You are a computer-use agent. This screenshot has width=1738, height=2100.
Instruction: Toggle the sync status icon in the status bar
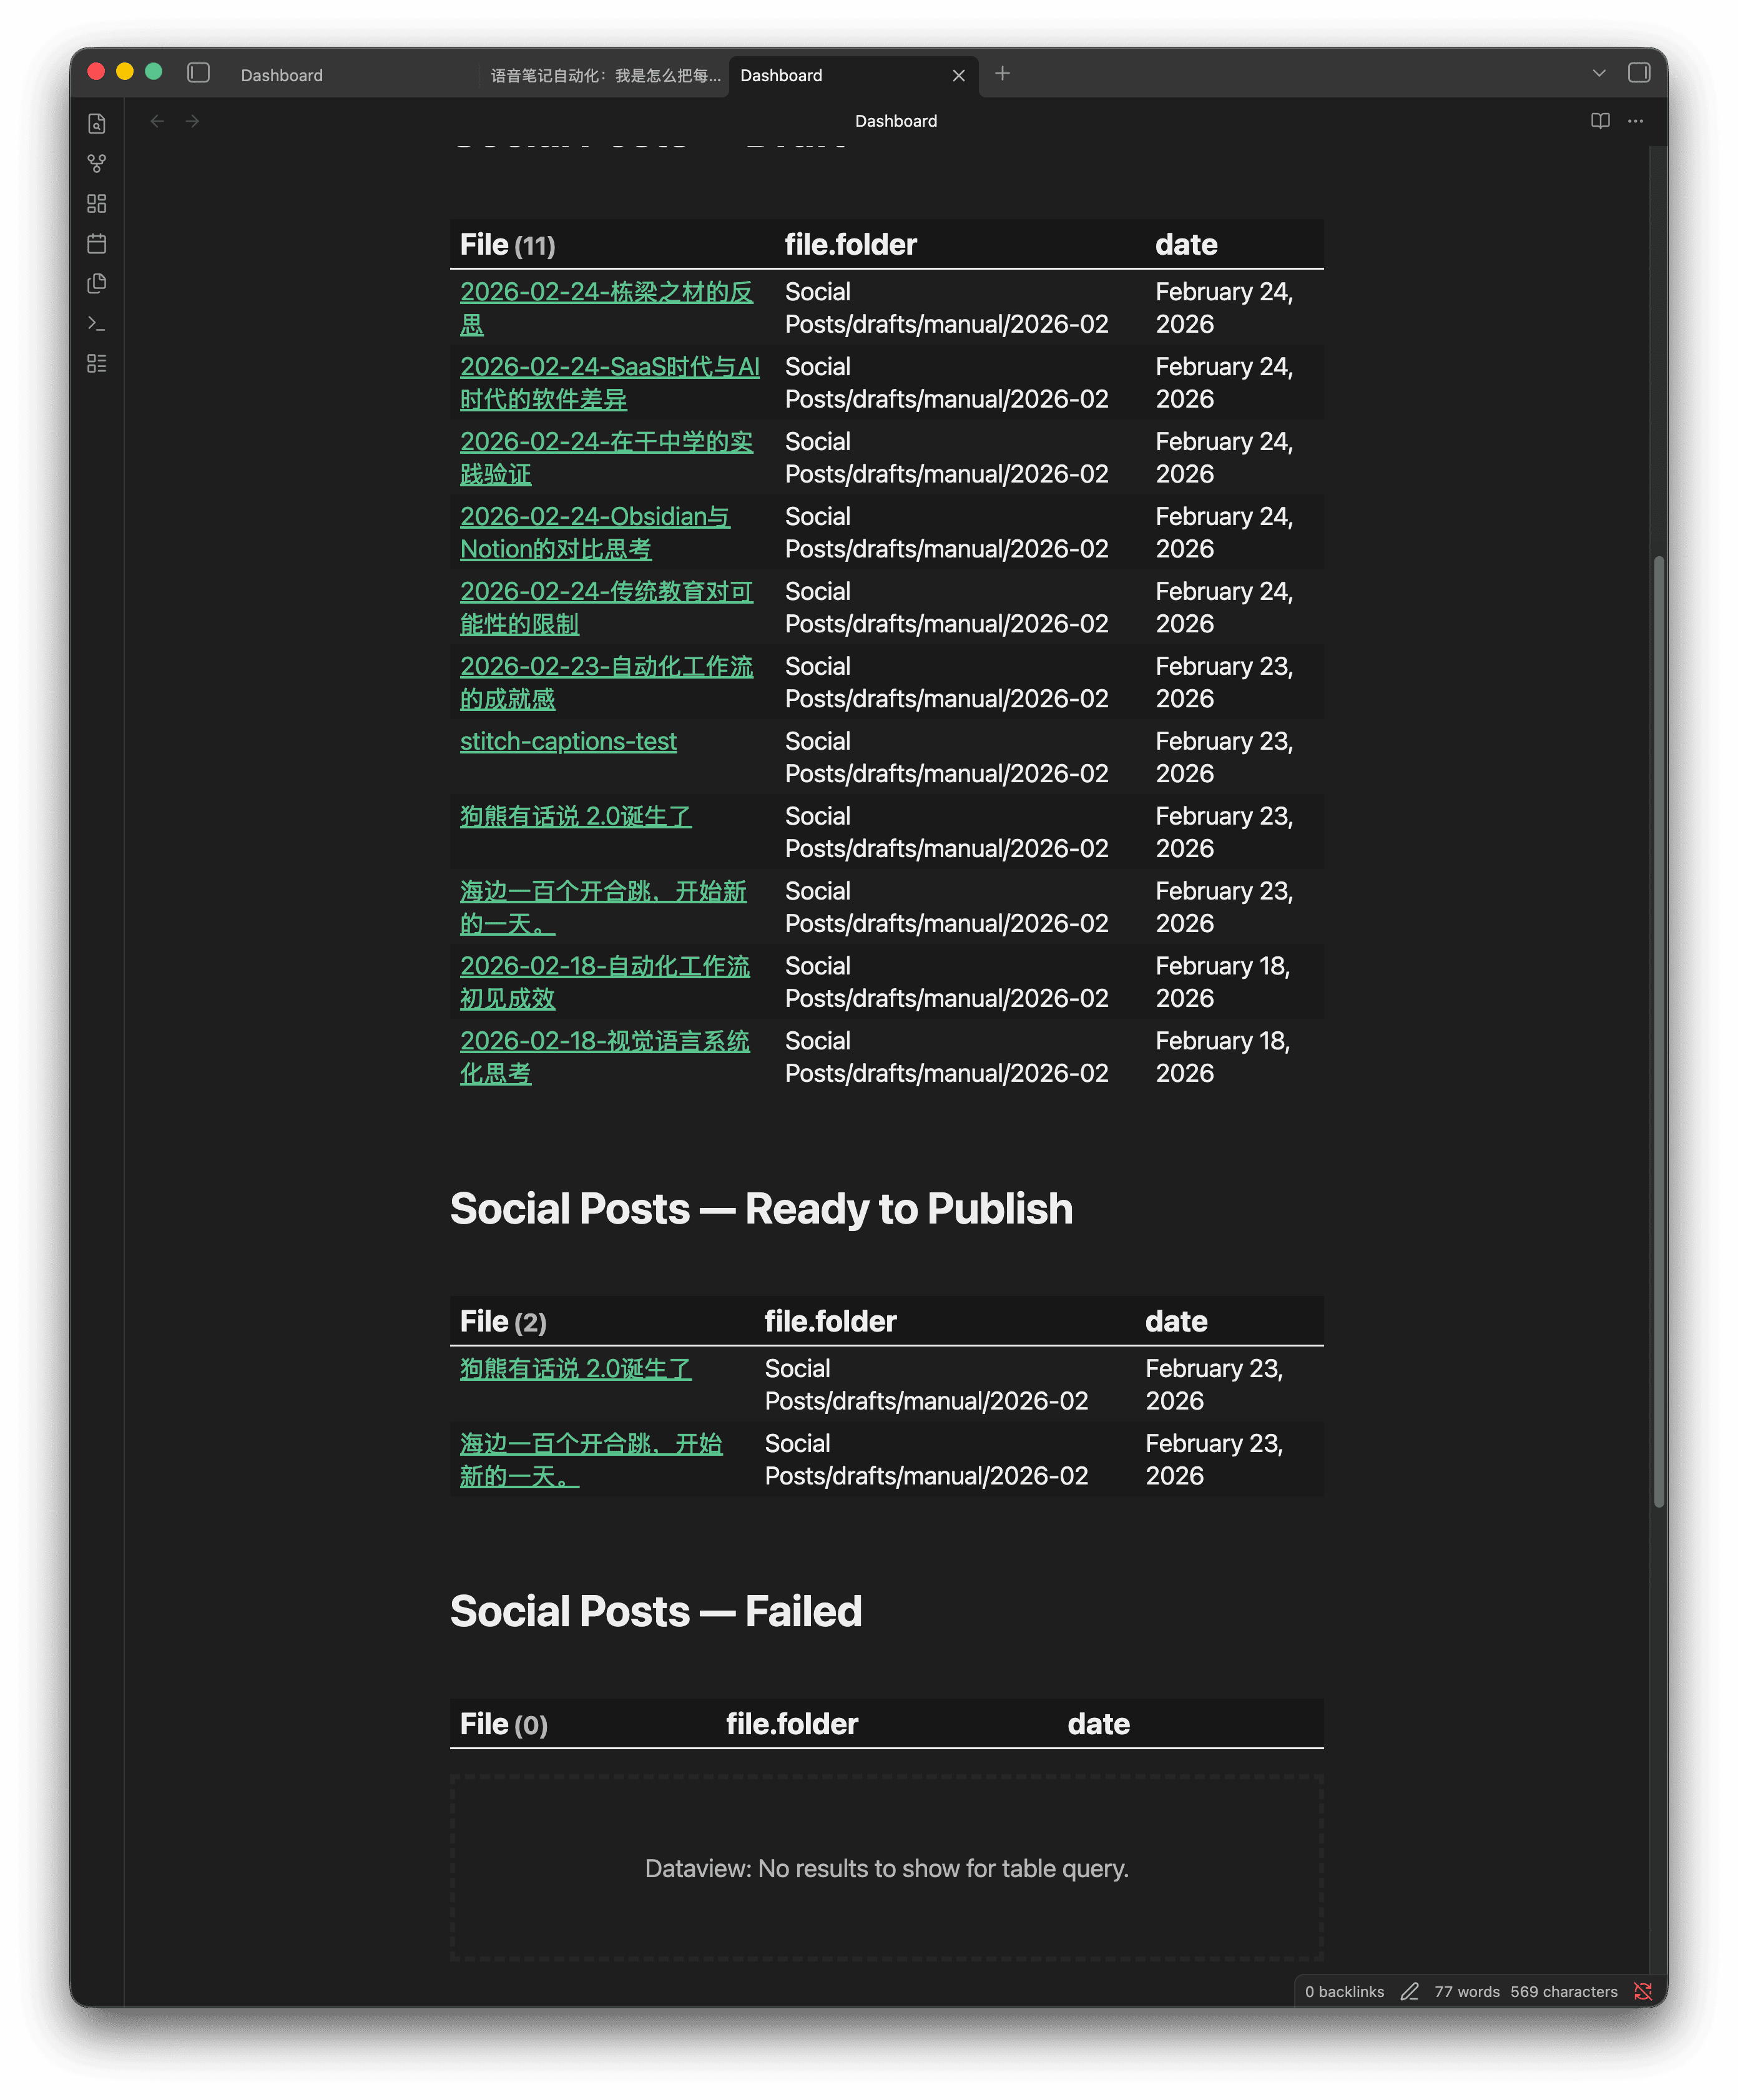pyautogui.click(x=1643, y=1991)
